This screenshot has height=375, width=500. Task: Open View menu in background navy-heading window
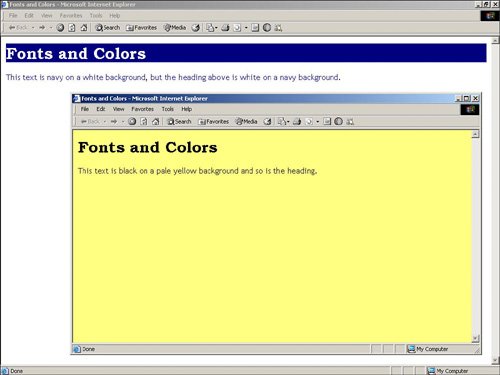click(47, 15)
